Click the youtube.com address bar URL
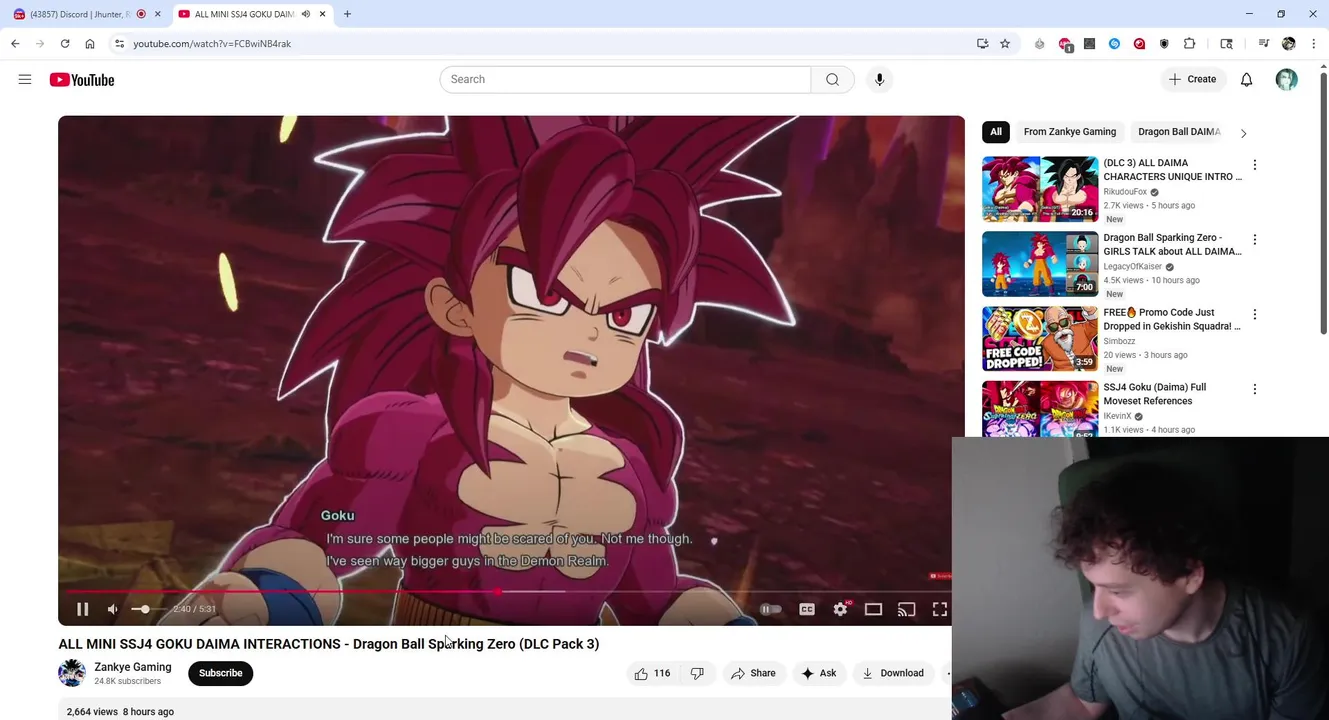The width and height of the screenshot is (1329, 720). pos(212,44)
